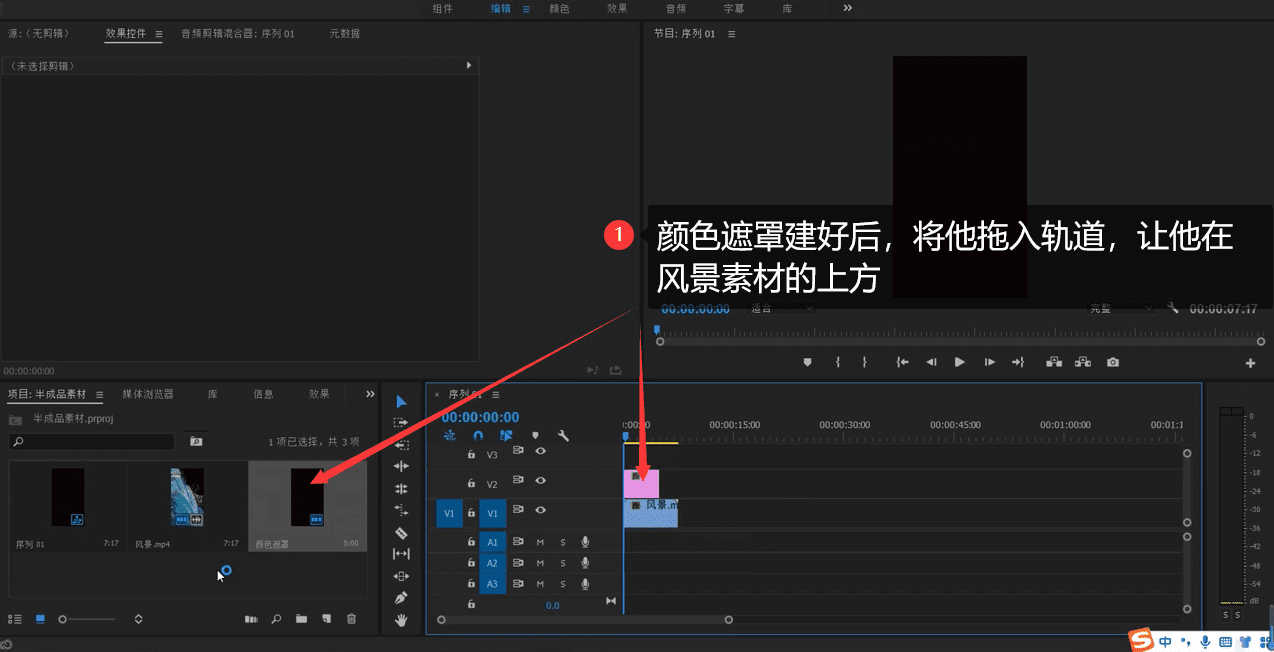Open timeline display settings wrench
Image resolution: width=1274 pixels, height=652 pixels.
coord(563,436)
